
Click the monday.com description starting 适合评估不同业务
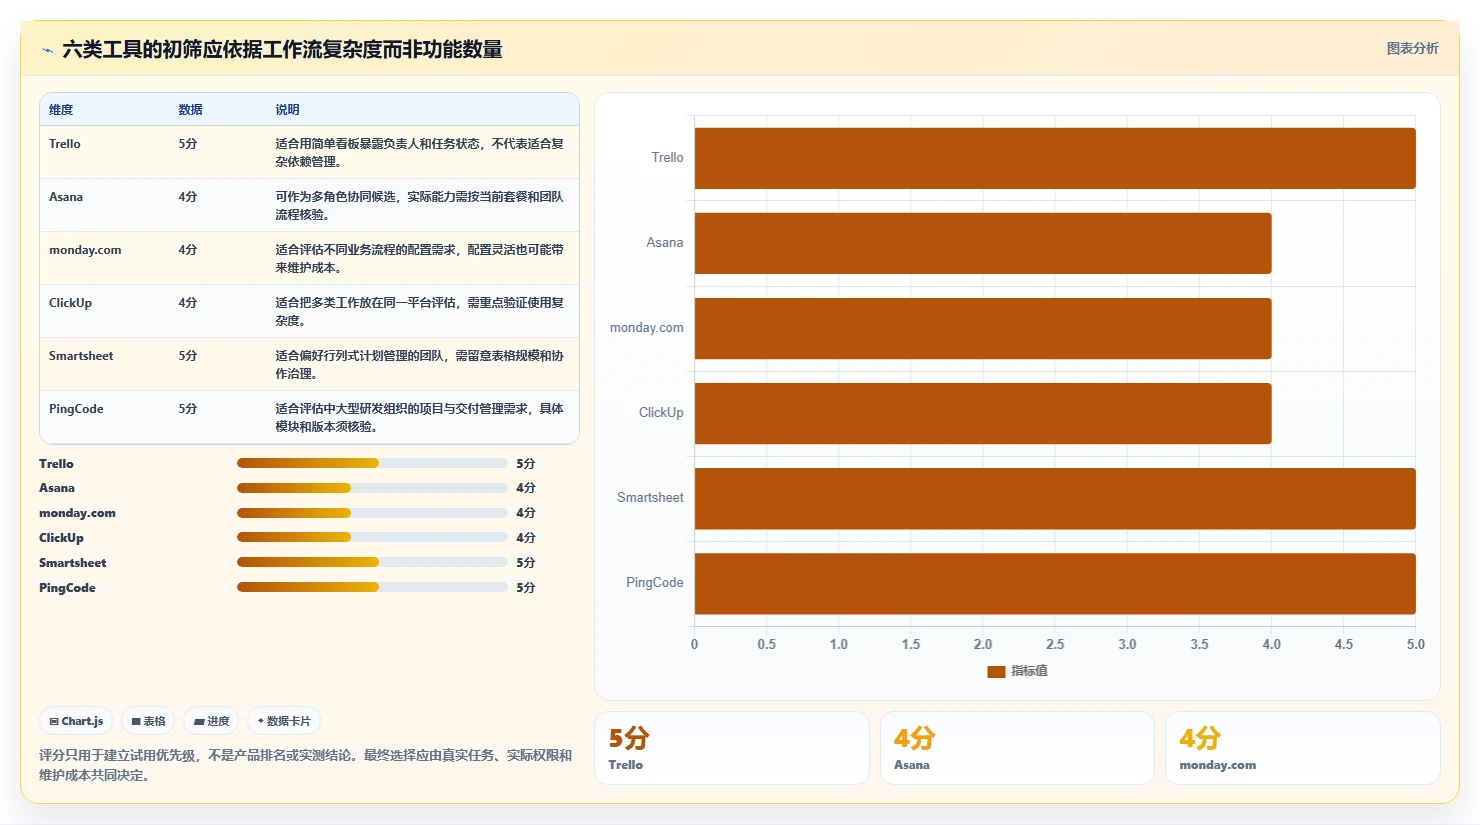point(420,259)
